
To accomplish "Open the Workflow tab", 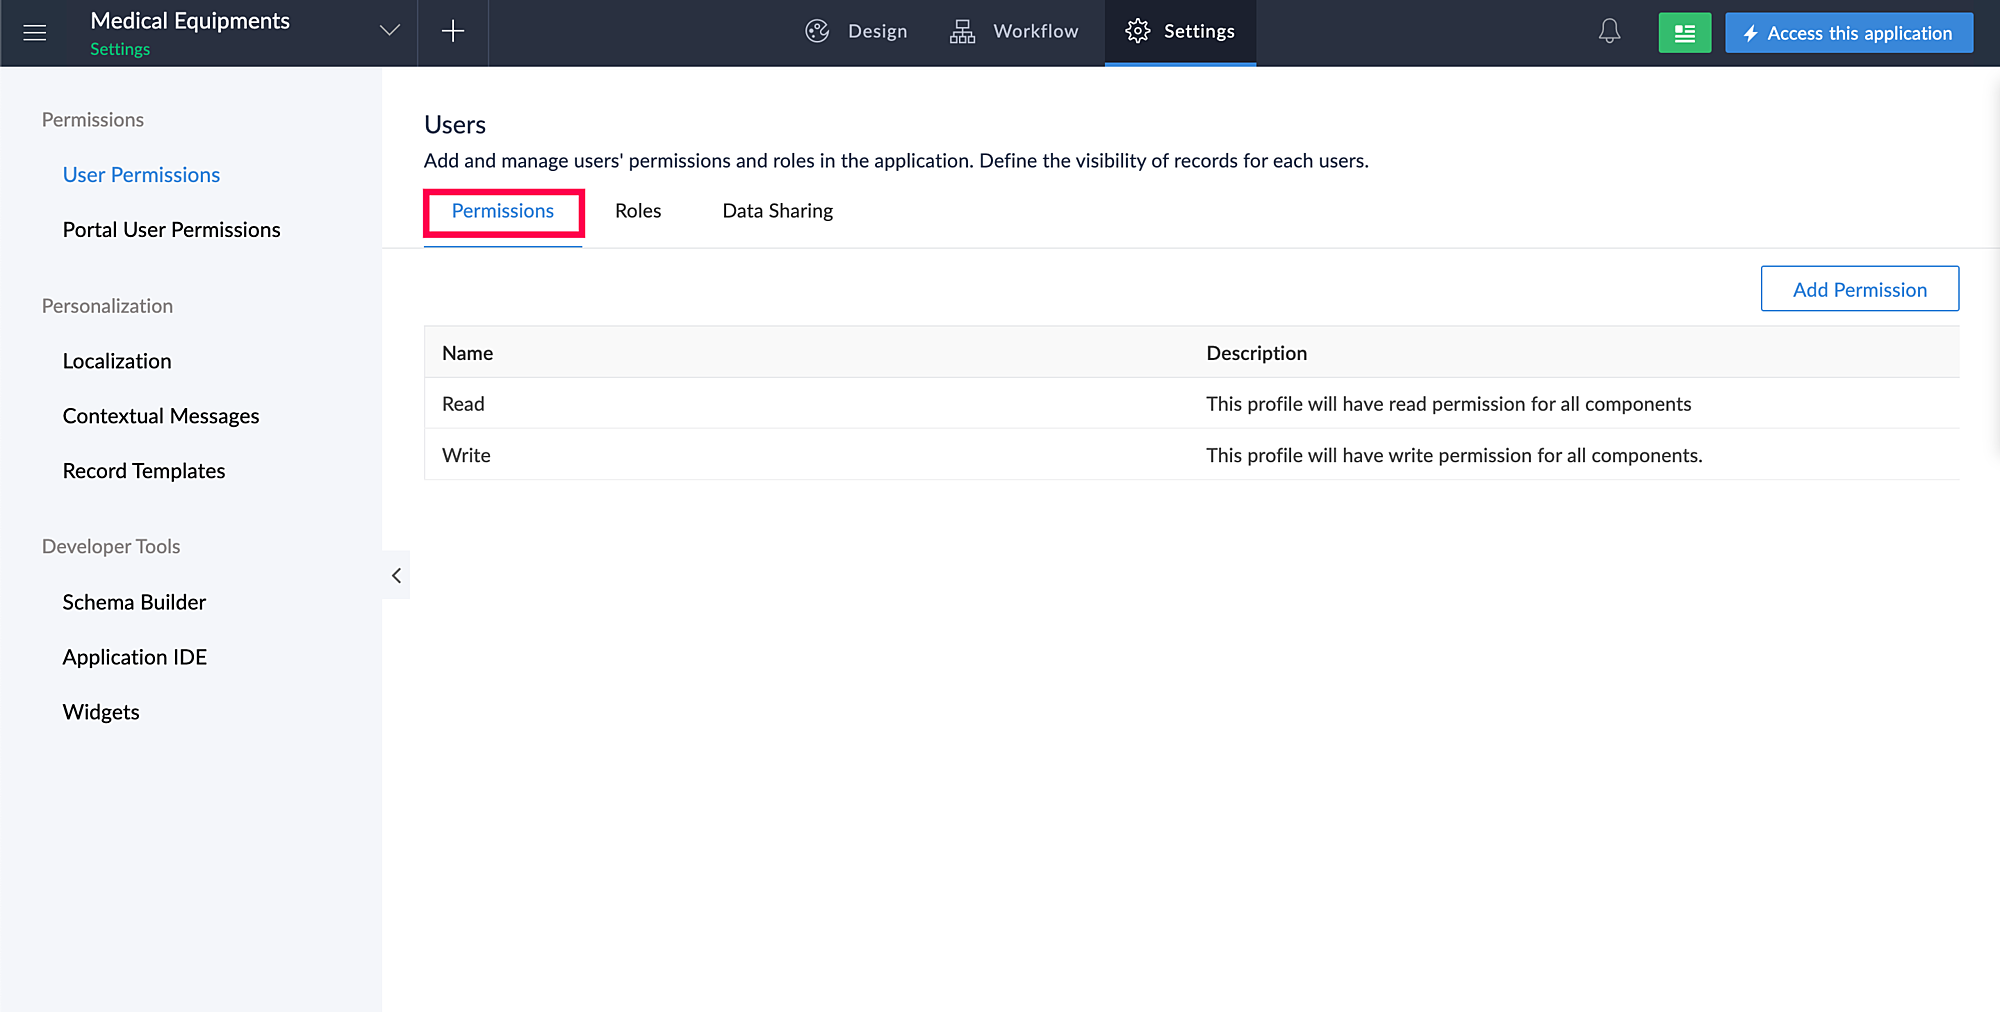I will [1014, 32].
